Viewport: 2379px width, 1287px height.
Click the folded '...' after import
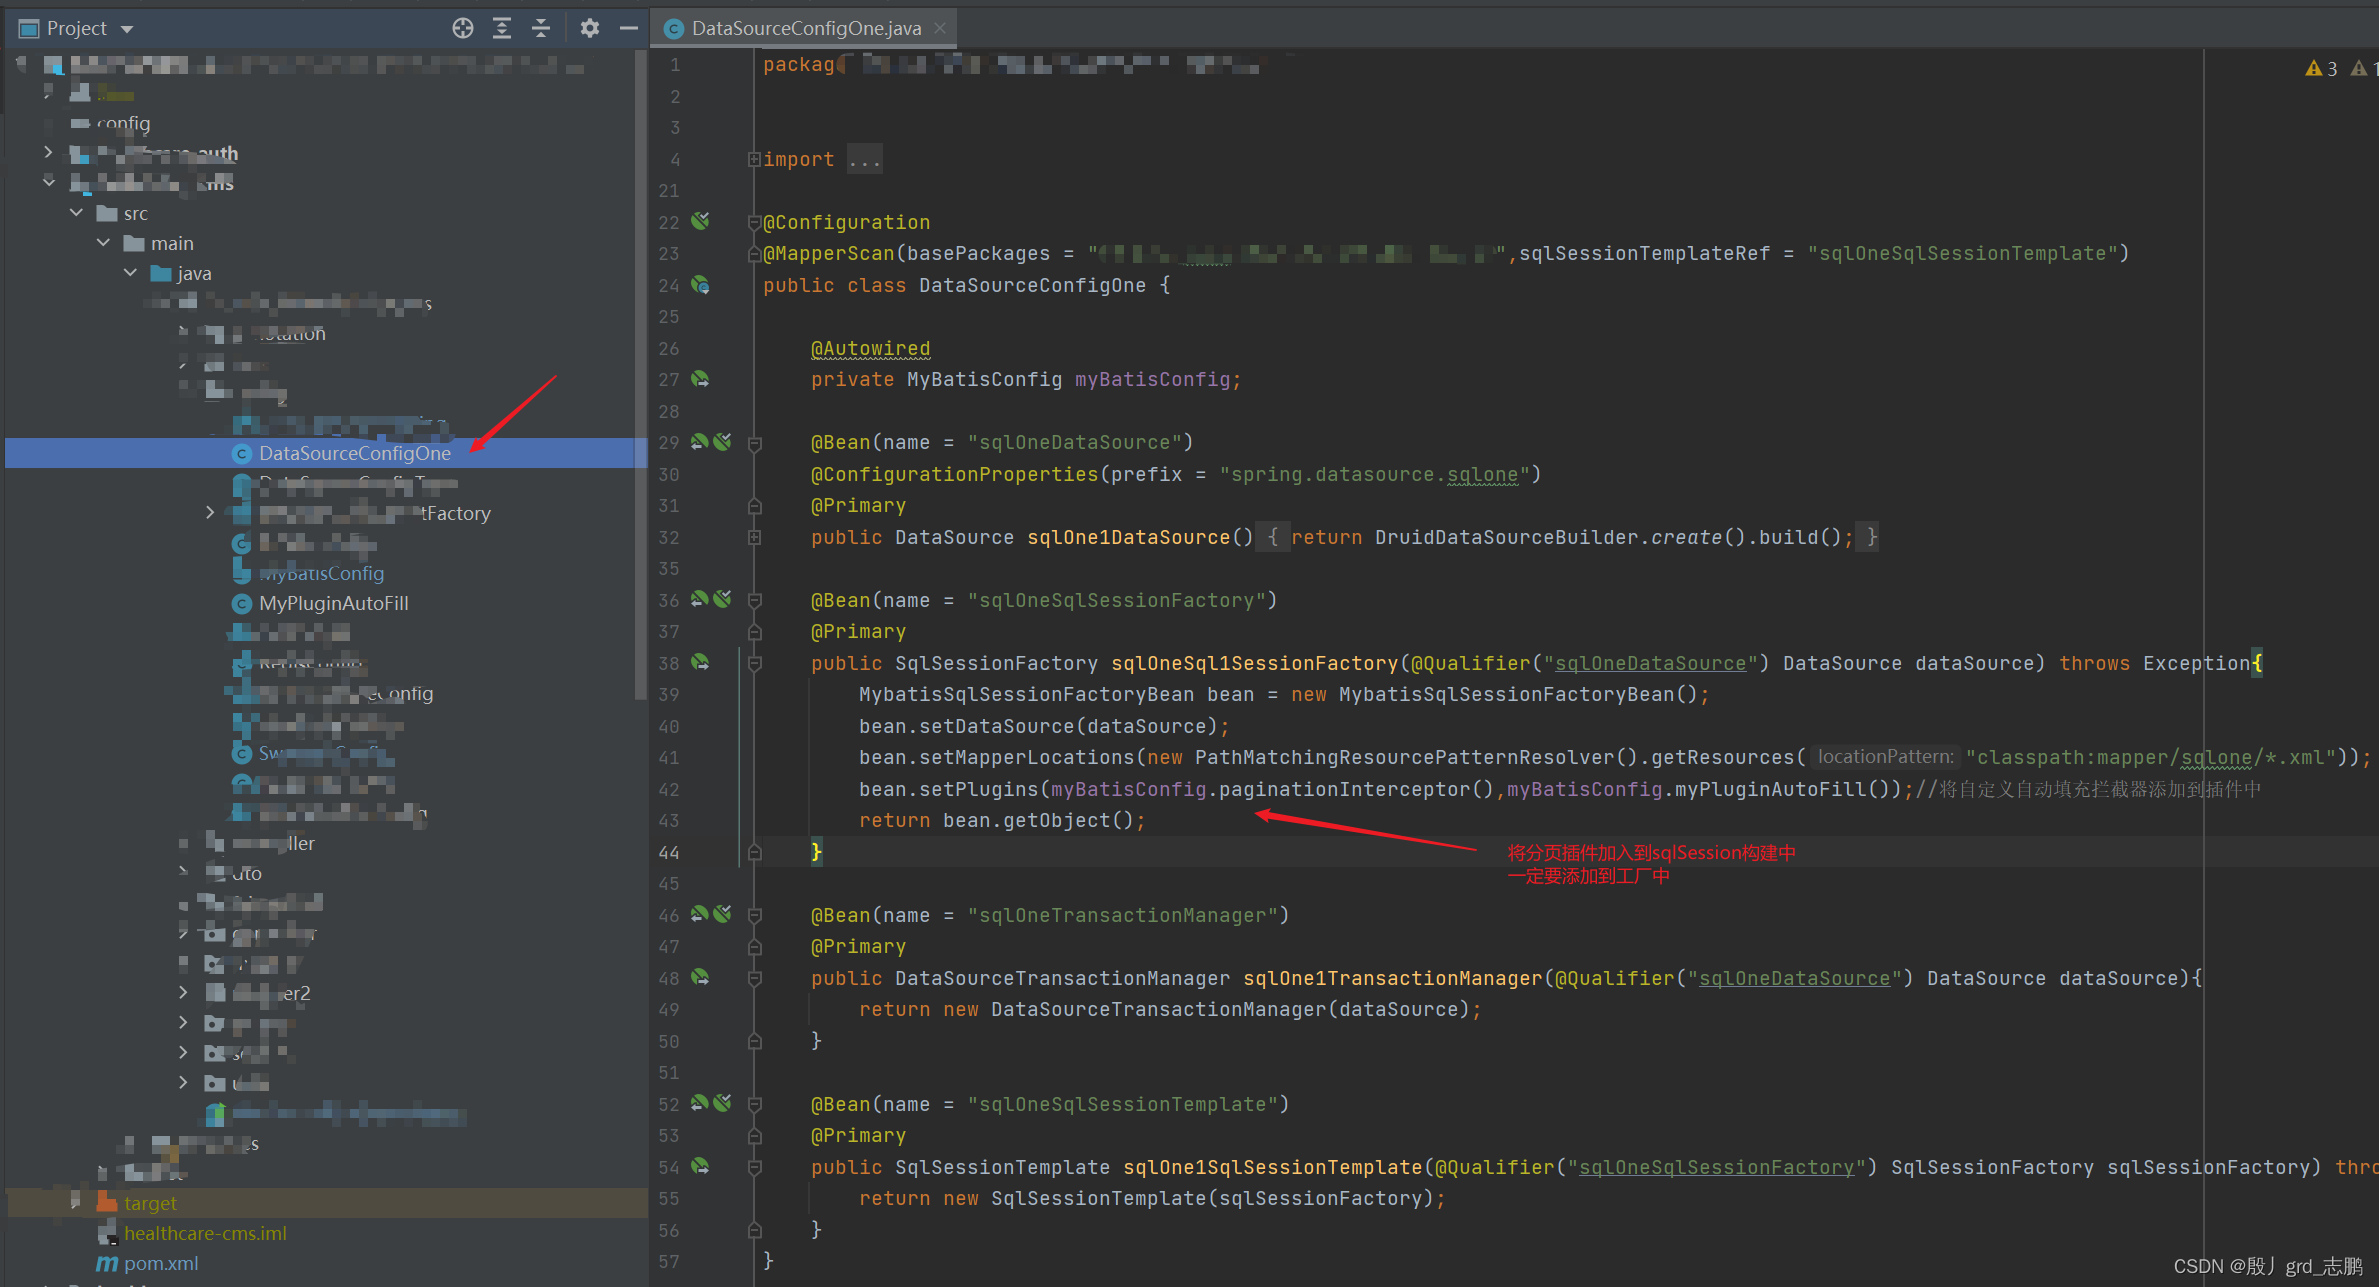pyautogui.click(x=864, y=159)
